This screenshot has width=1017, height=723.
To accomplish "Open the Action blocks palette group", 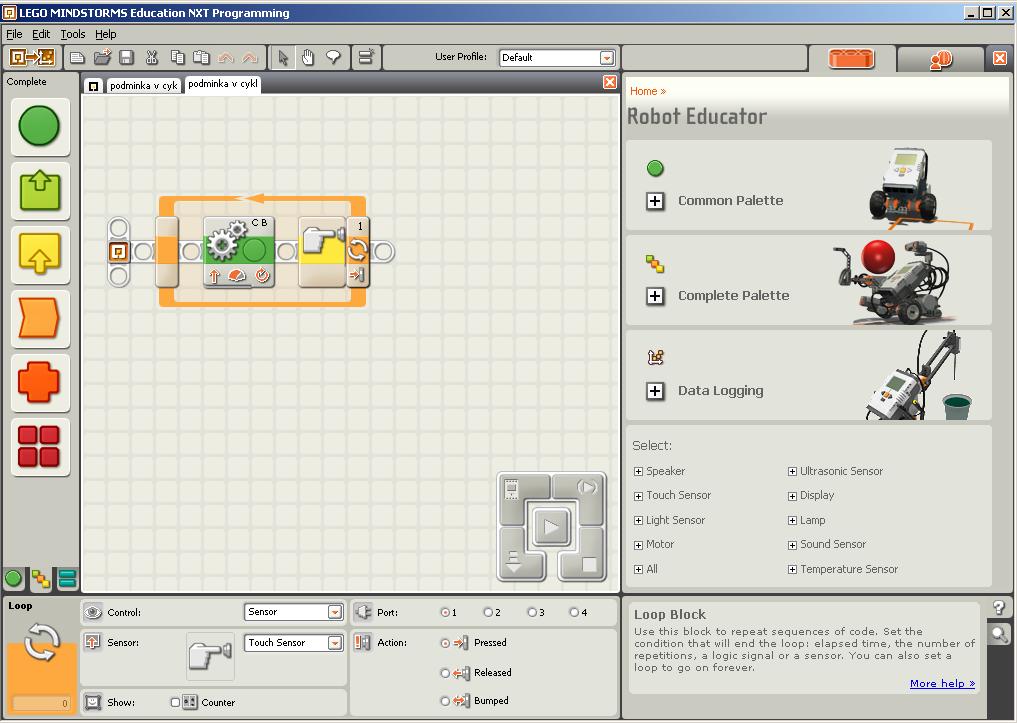I will [40, 191].
